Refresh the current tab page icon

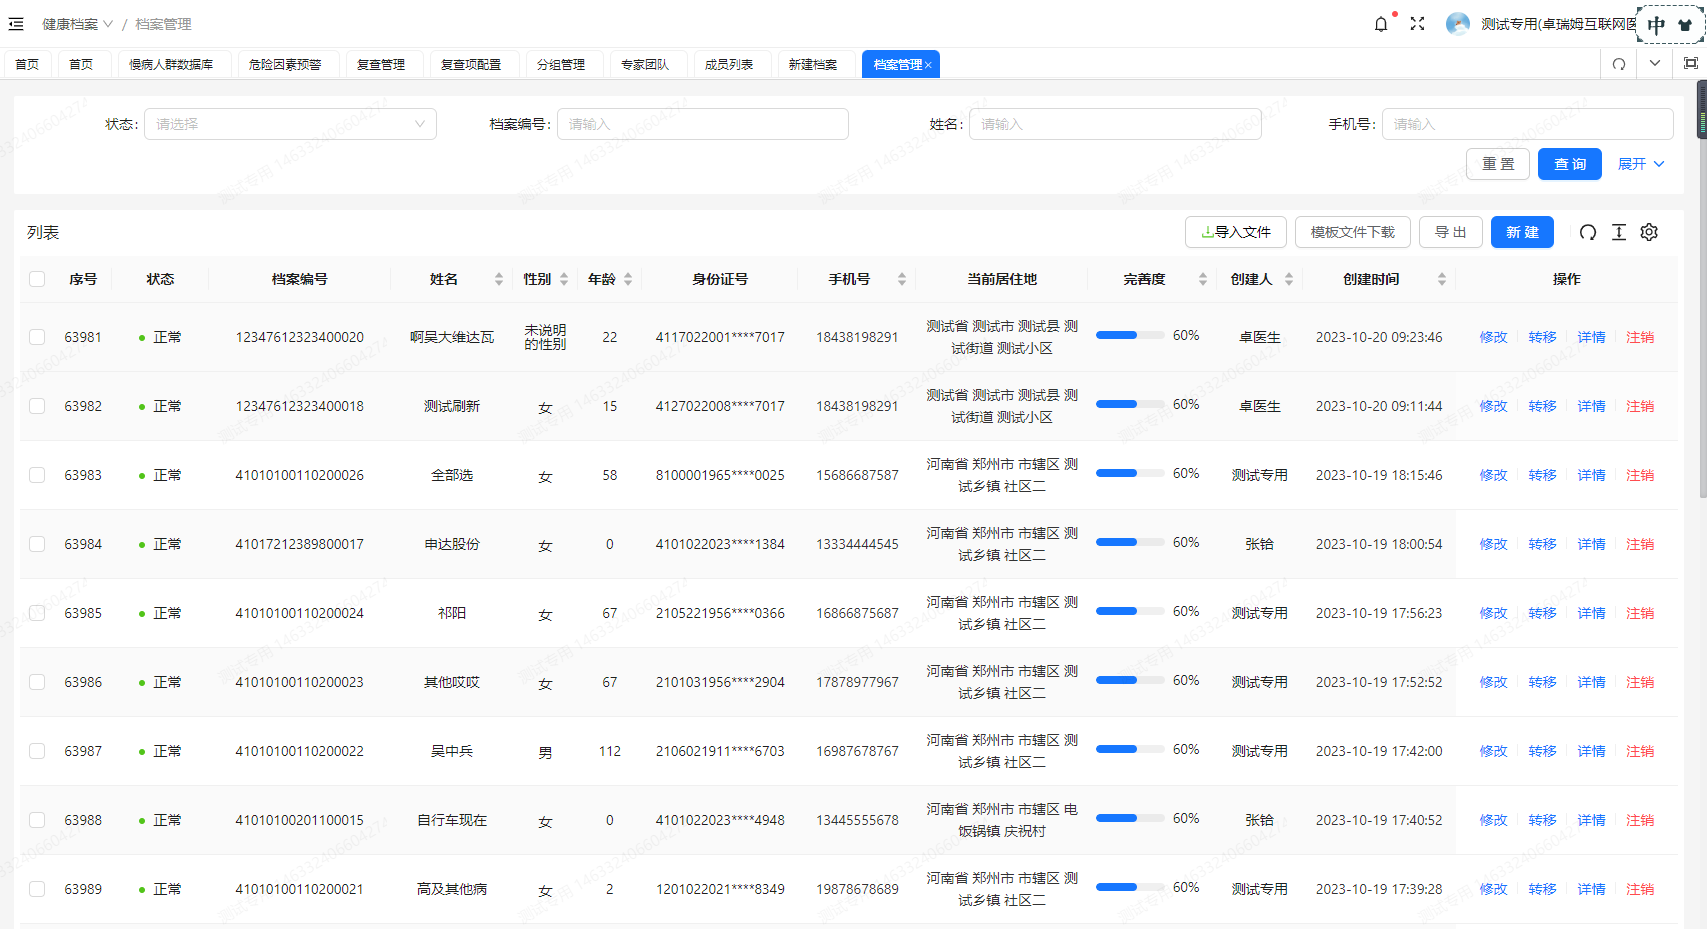(x=1619, y=64)
